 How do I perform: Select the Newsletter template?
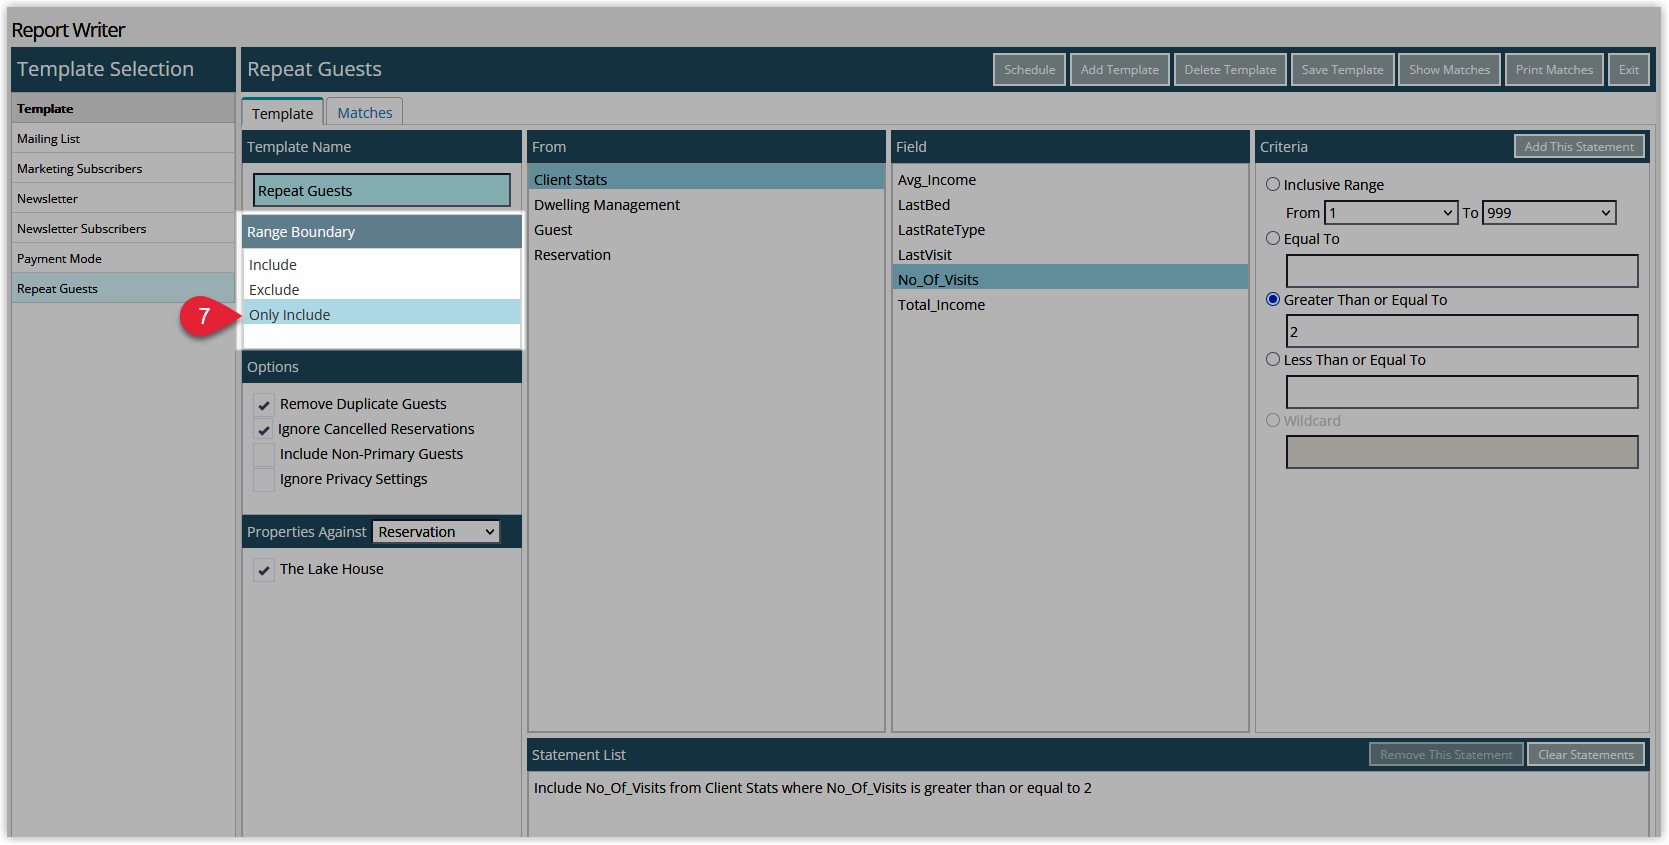point(124,199)
